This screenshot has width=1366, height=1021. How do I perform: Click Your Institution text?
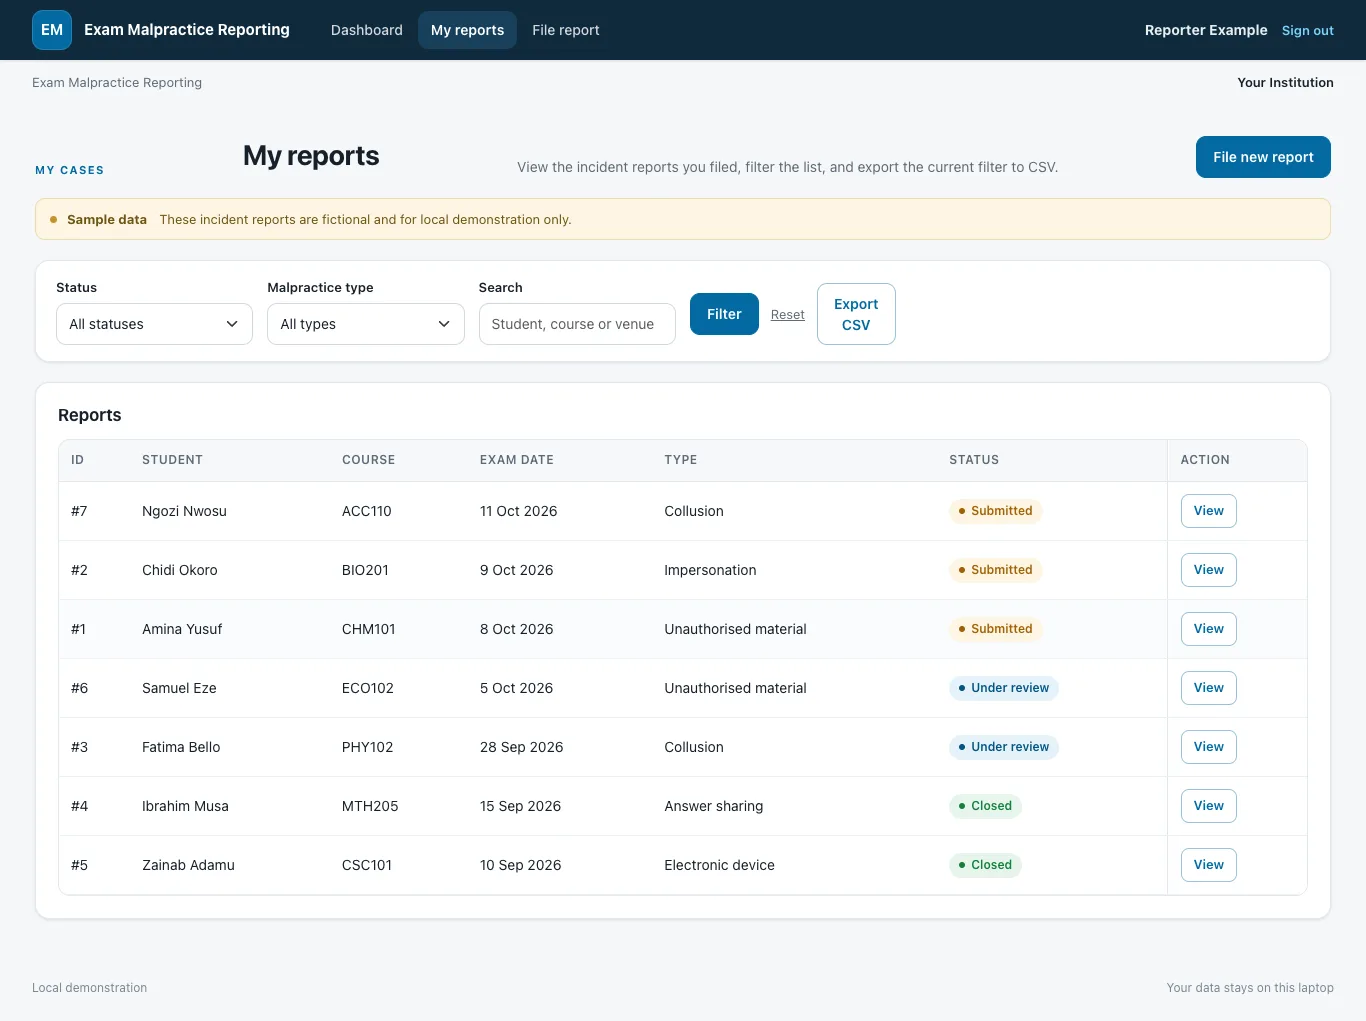tap(1285, 83)
